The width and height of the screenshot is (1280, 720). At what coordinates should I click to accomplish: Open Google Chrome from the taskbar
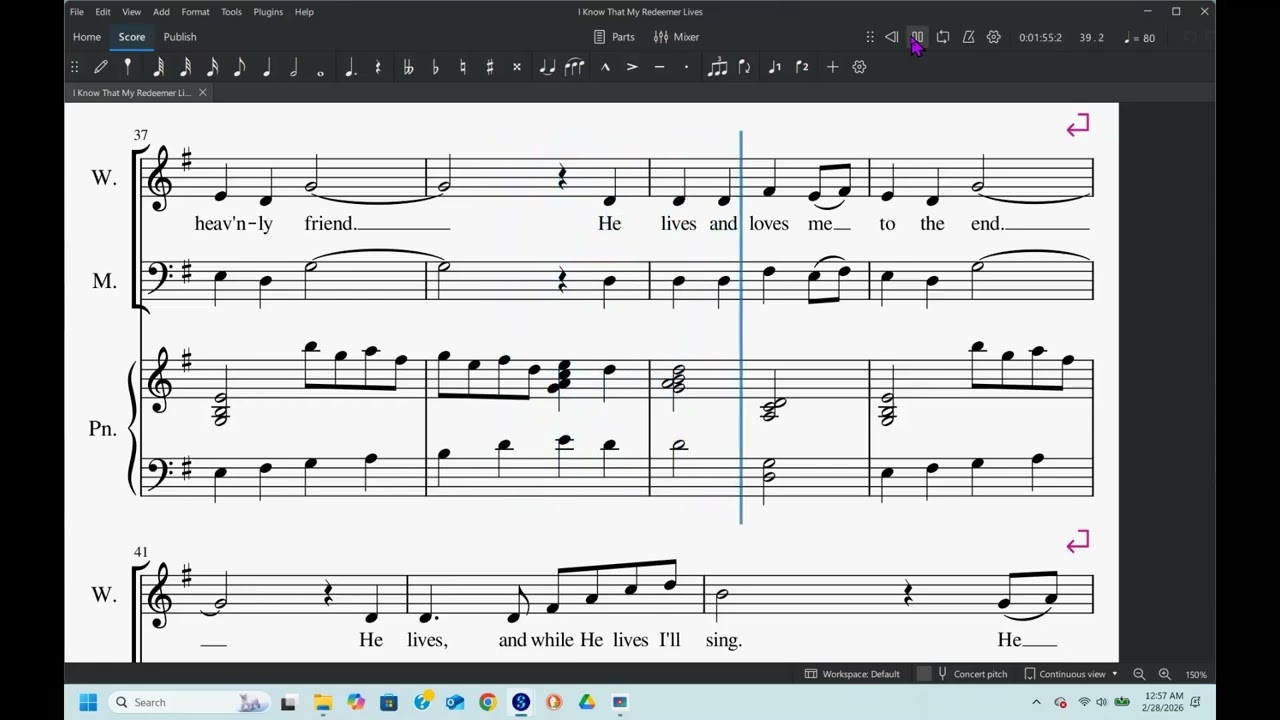click(487, 702)
